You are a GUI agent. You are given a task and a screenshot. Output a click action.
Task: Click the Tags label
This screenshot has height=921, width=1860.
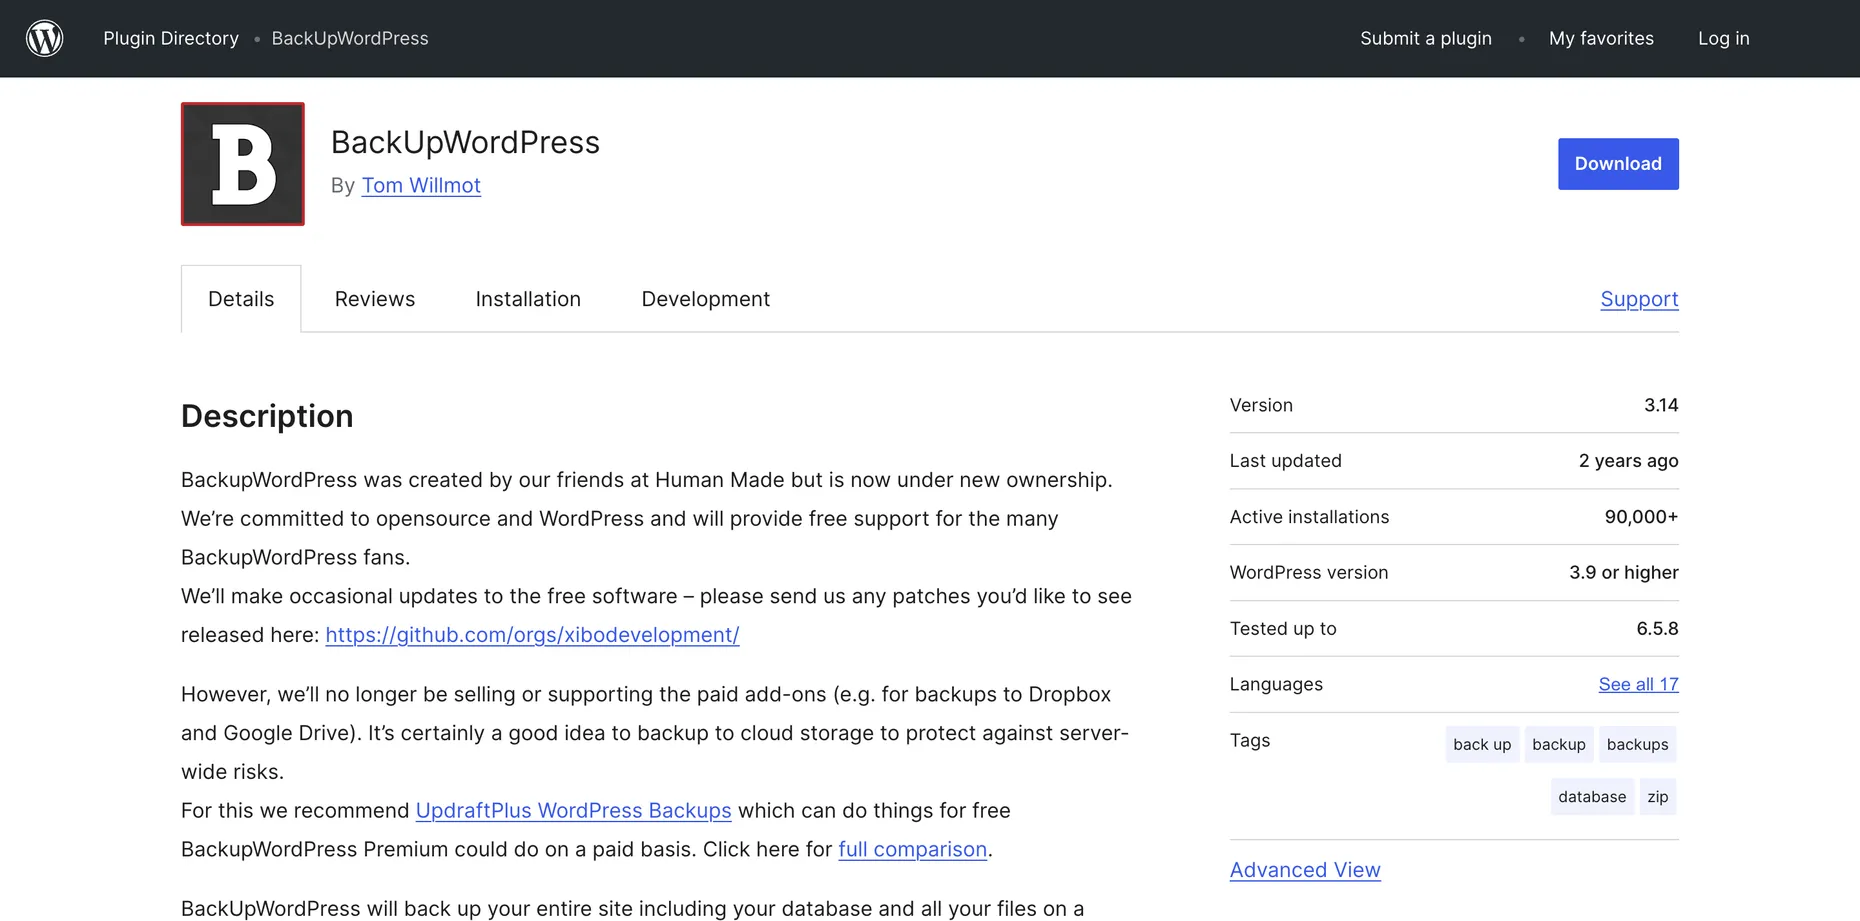tap(1250, 740)
